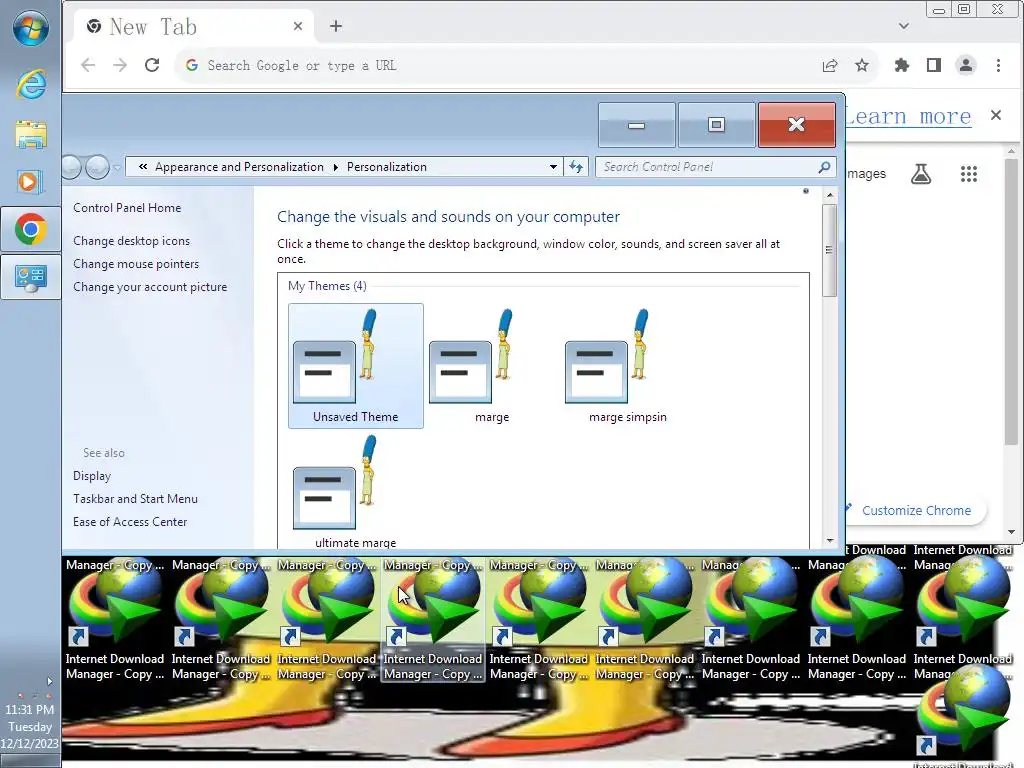Toggle Chrome side panel
Image resolution: width=1024 pixels, height=768 pixels.
tap(934, 65)
